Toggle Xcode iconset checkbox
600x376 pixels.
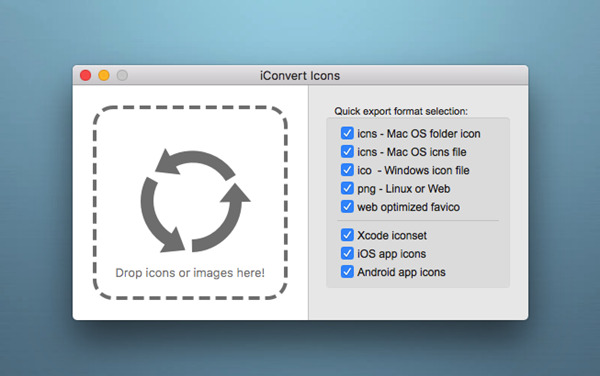pyautogui.click(x=347, y=235)
